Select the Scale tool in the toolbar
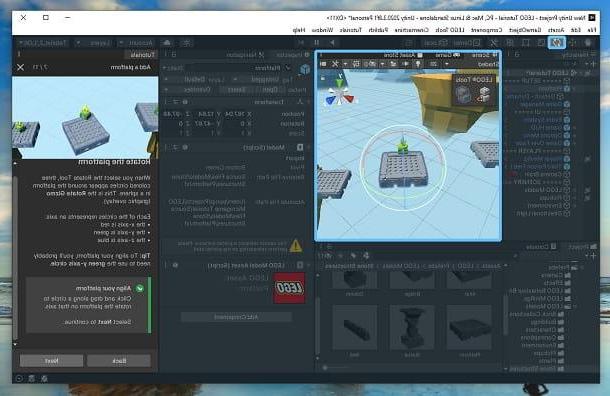This screenshot has width=610, height=396. click(541, 42)
